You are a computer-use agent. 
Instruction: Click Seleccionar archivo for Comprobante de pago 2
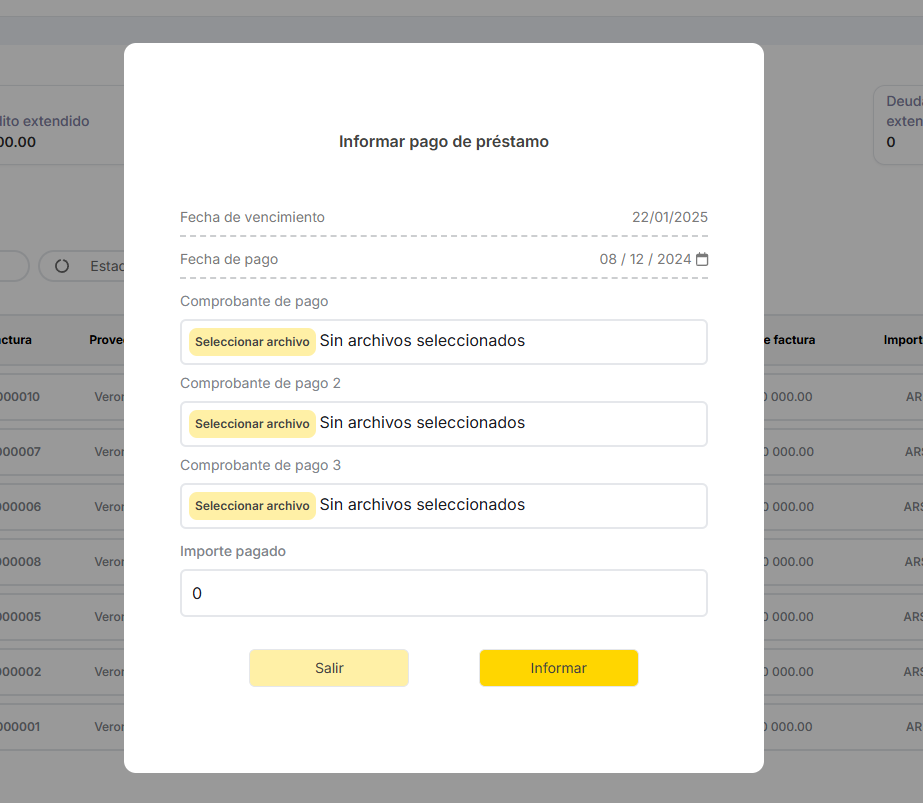coord(252,424)
